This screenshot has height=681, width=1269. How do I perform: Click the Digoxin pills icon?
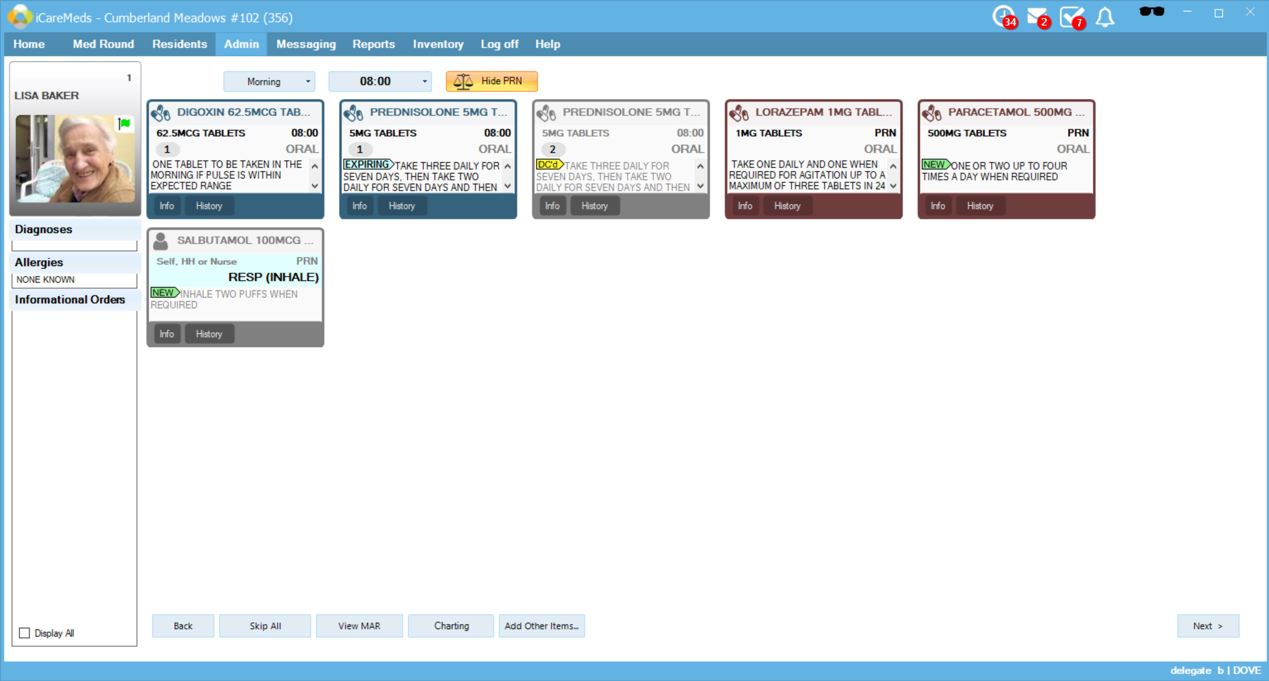coord(161,113)
